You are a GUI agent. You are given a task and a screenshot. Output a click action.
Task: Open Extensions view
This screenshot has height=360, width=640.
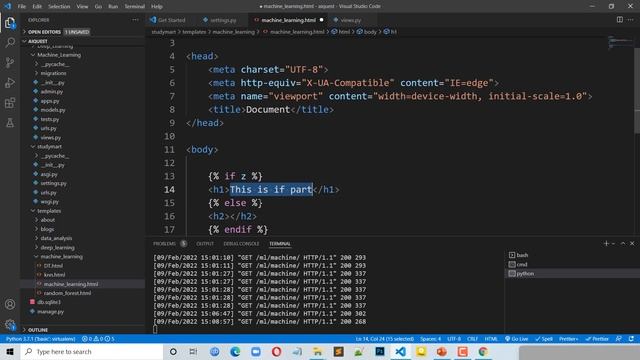[10, 102]
